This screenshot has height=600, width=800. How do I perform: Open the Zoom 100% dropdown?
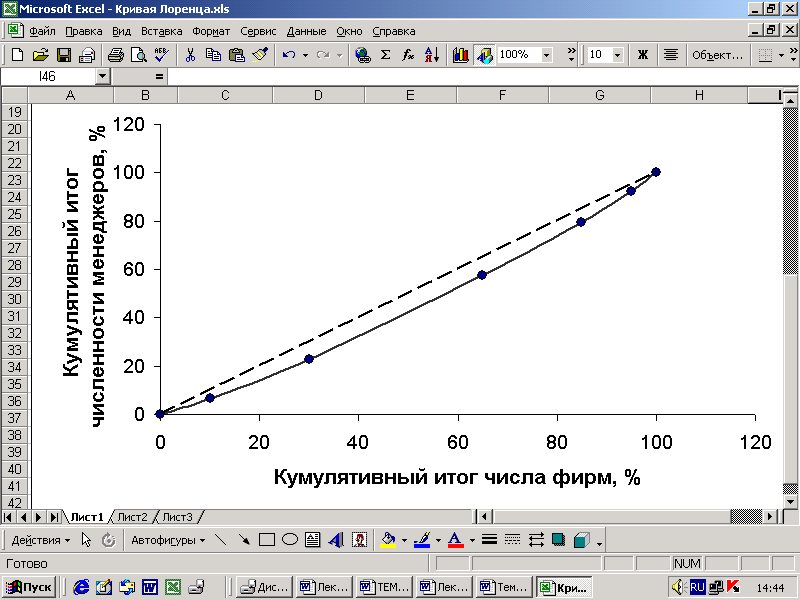tap(547, 55)
